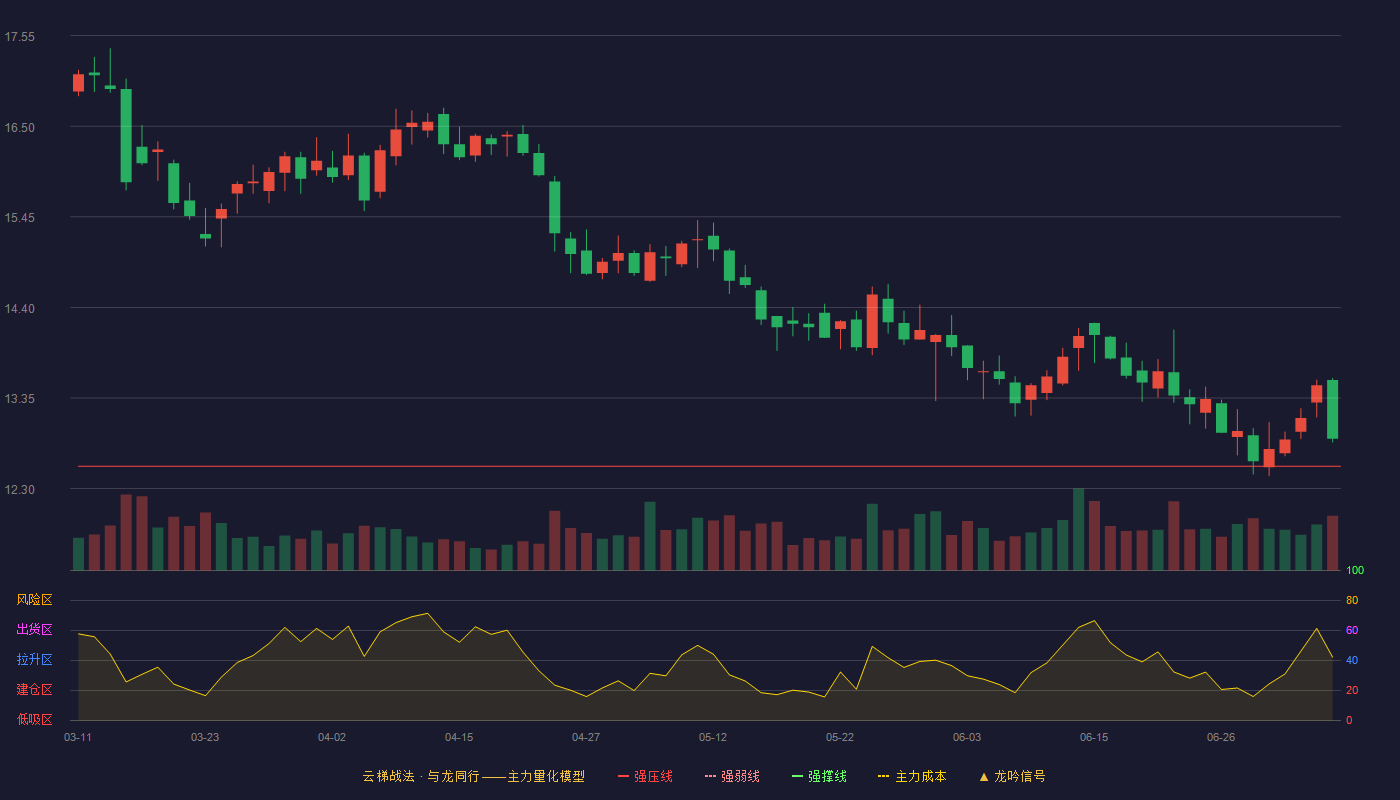Click the tallest green volume bar near 06-15

(x=1078, y=529)
